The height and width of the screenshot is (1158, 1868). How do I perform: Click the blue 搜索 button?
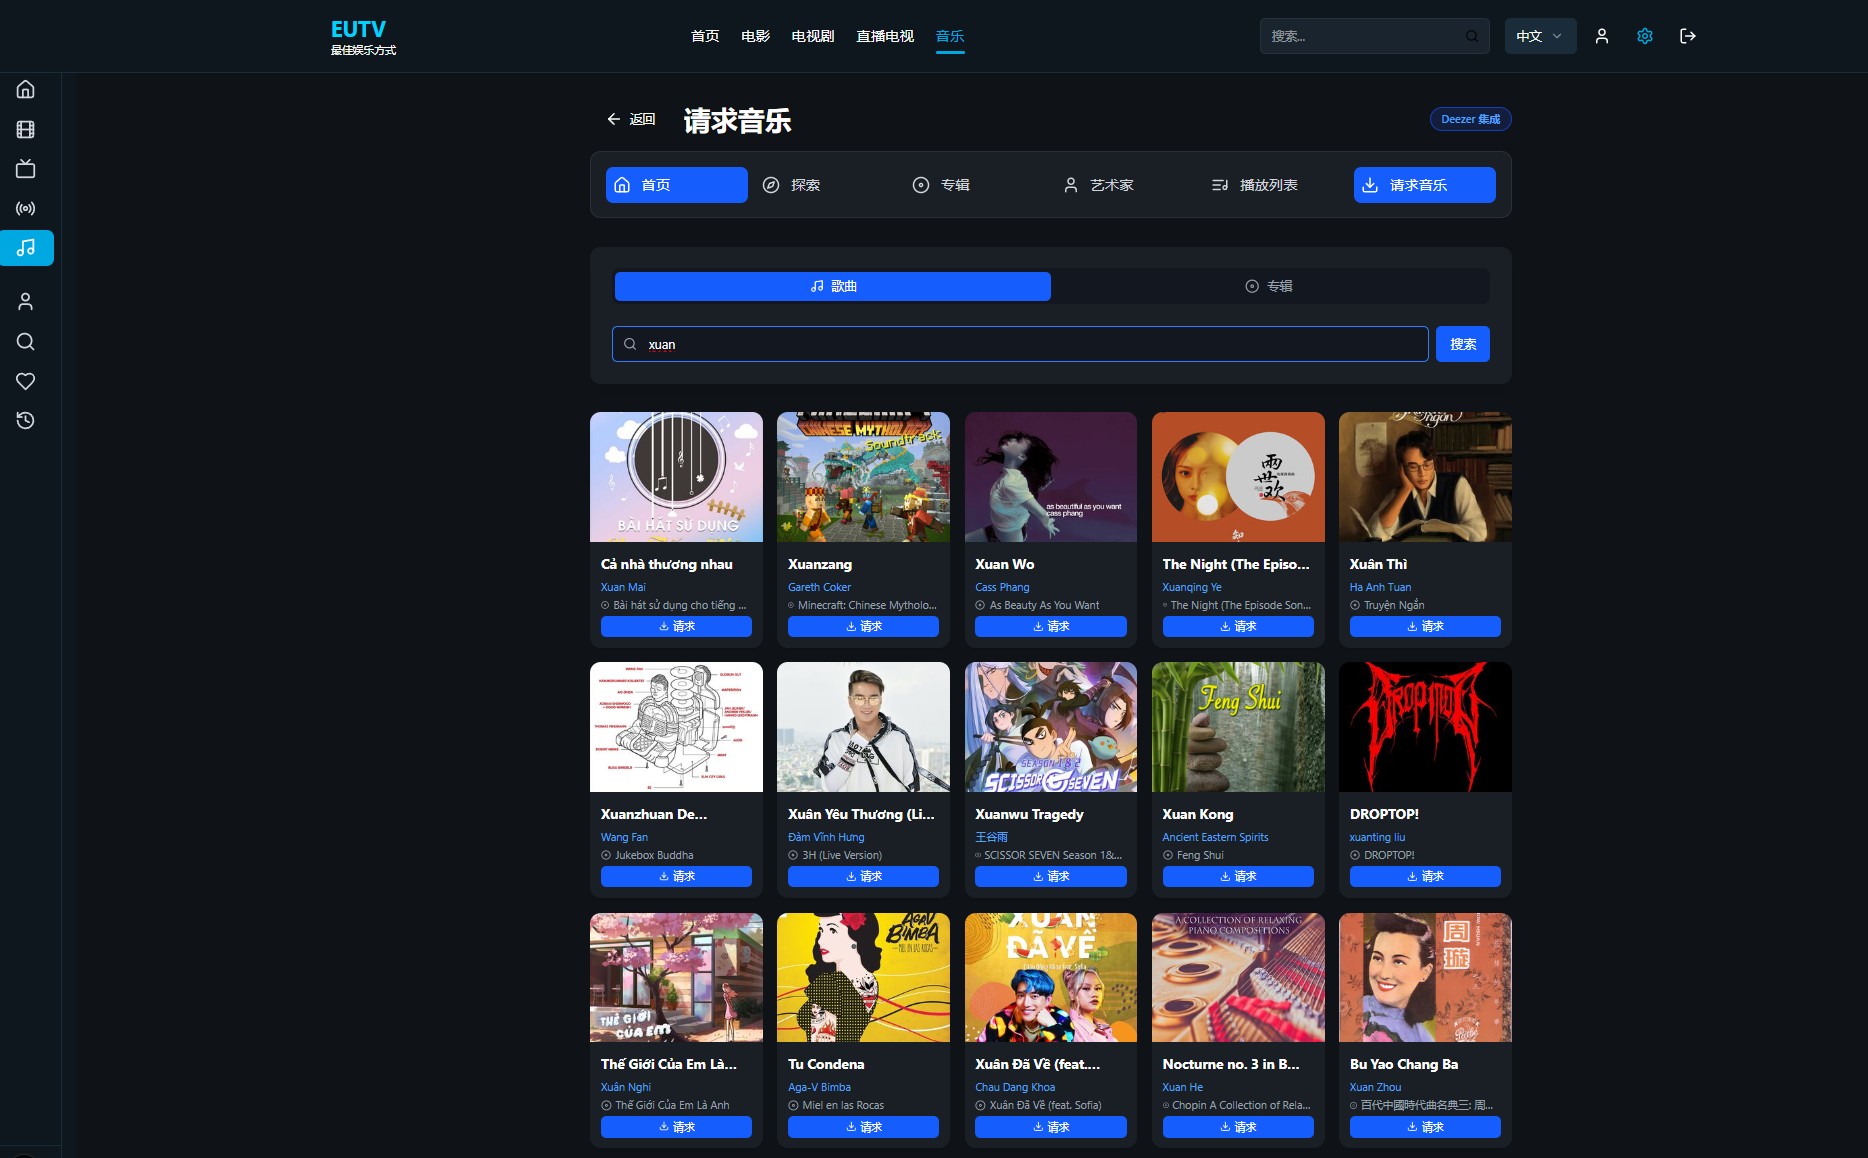point(1463,344)
